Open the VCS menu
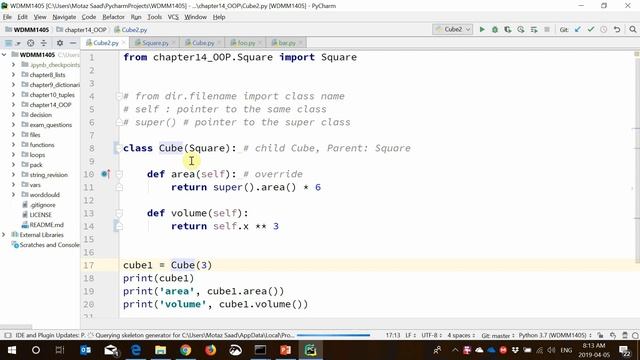Viewport: 640px width, 360px height. coord(173,17)
